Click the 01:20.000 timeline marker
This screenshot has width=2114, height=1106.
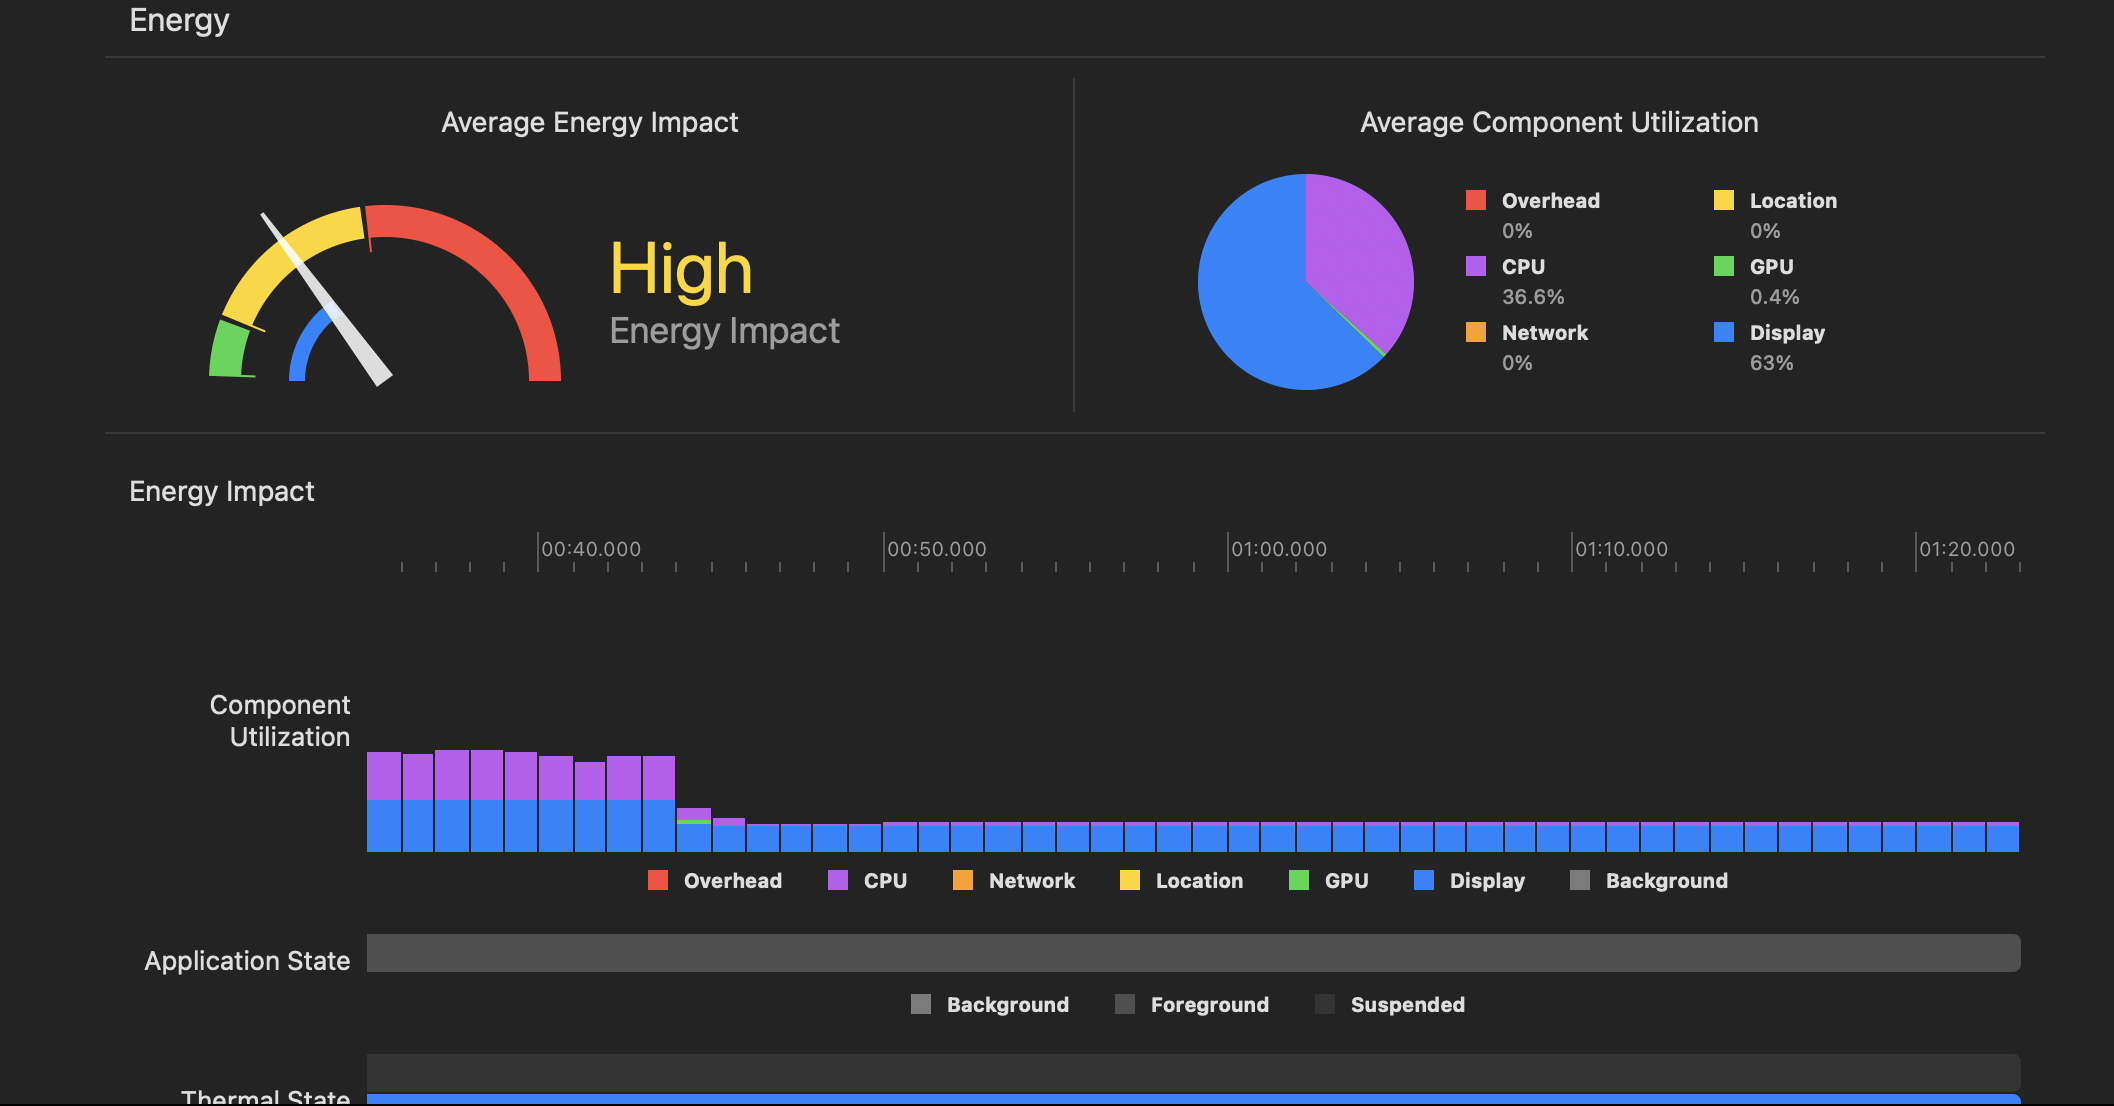[1966, 549]
